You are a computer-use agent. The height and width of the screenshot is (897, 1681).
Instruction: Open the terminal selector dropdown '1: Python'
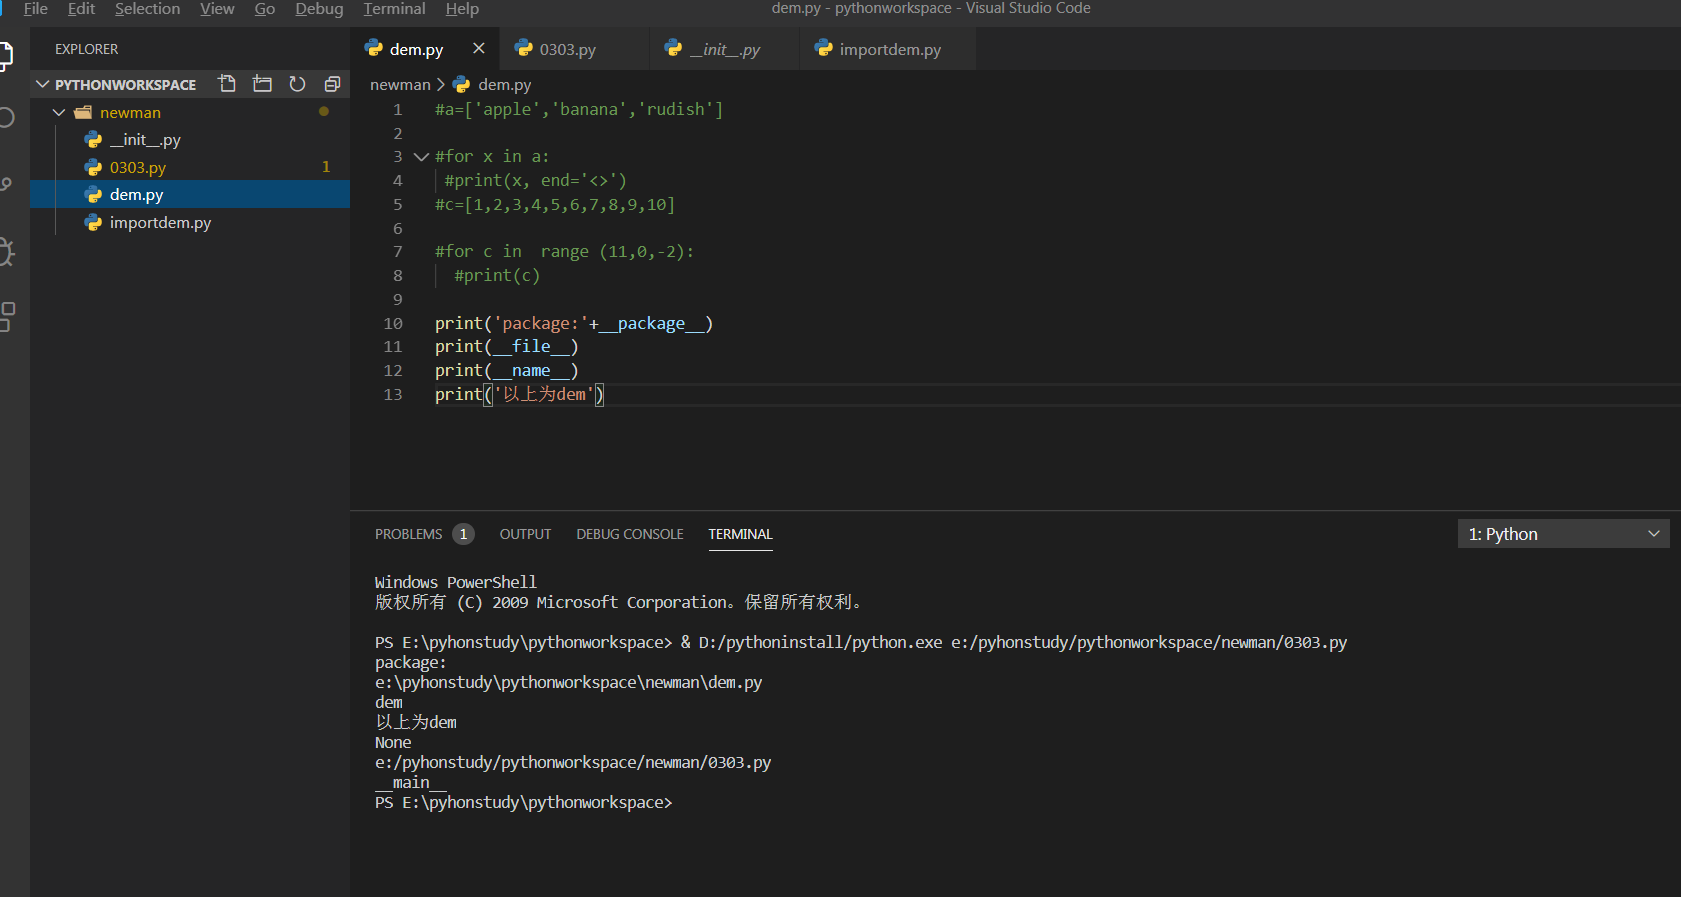pyautogui.click(x=1563, y=534)
